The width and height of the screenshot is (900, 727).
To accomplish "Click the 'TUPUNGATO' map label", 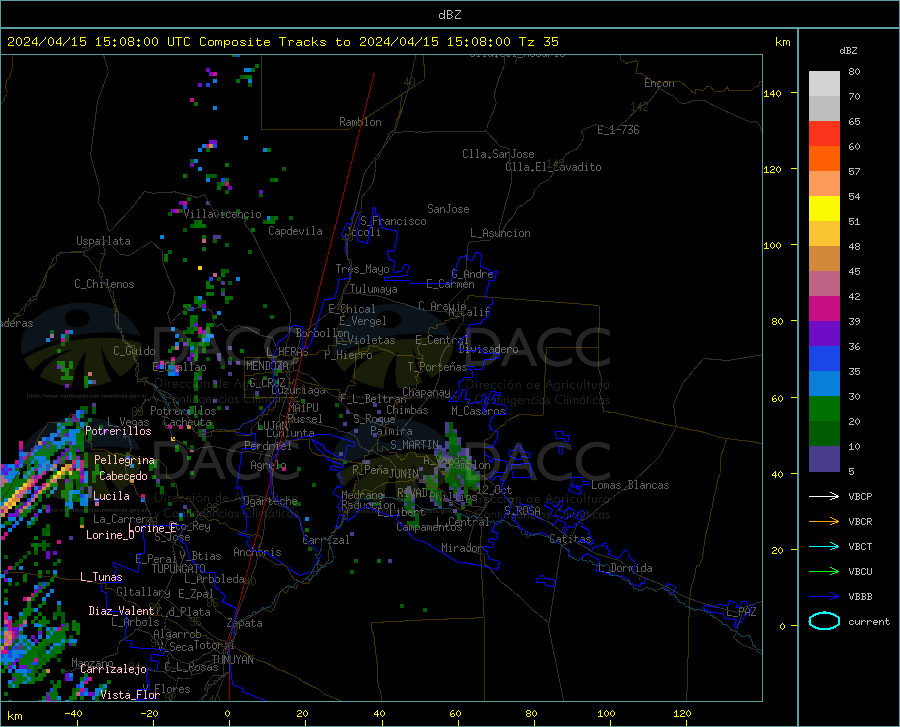I will coord(179,569).
